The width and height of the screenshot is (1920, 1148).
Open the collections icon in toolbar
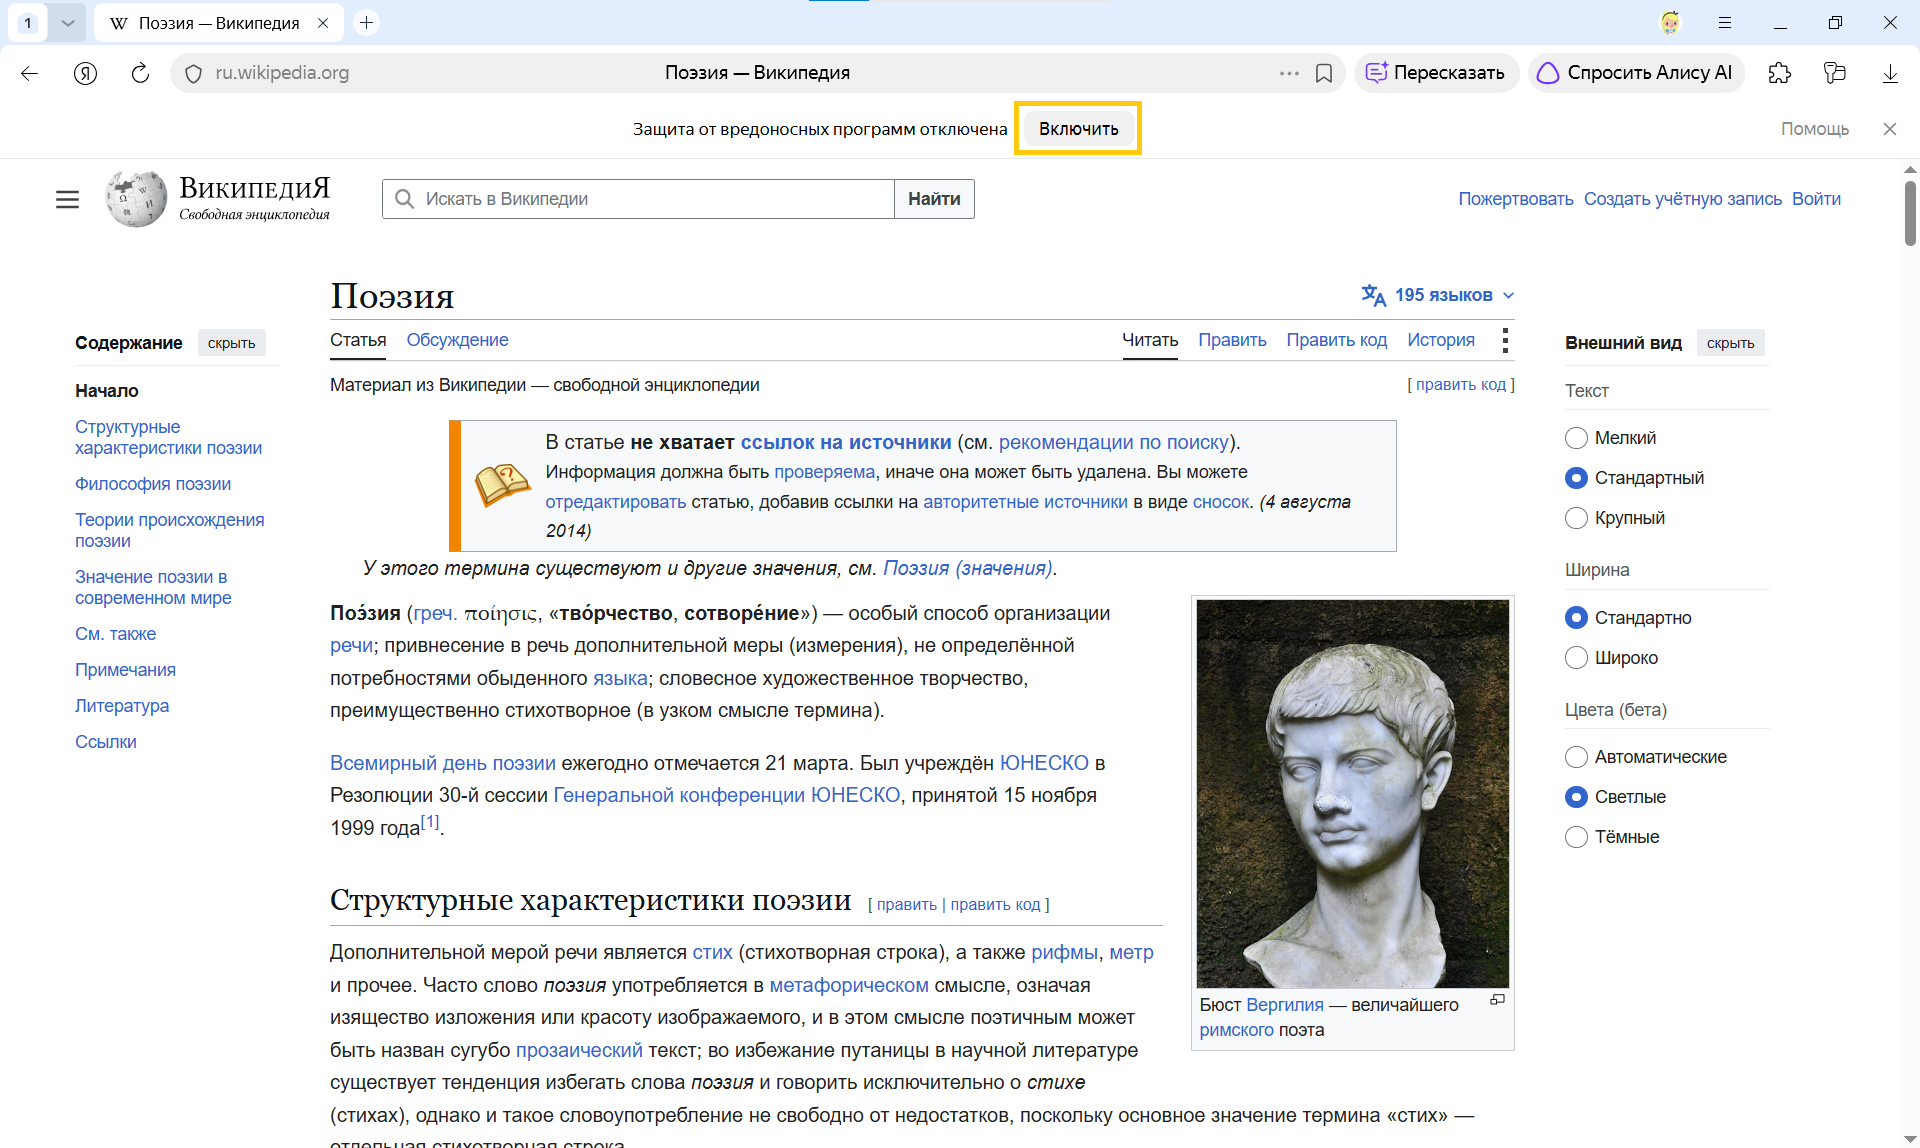tap(1835, 73)
